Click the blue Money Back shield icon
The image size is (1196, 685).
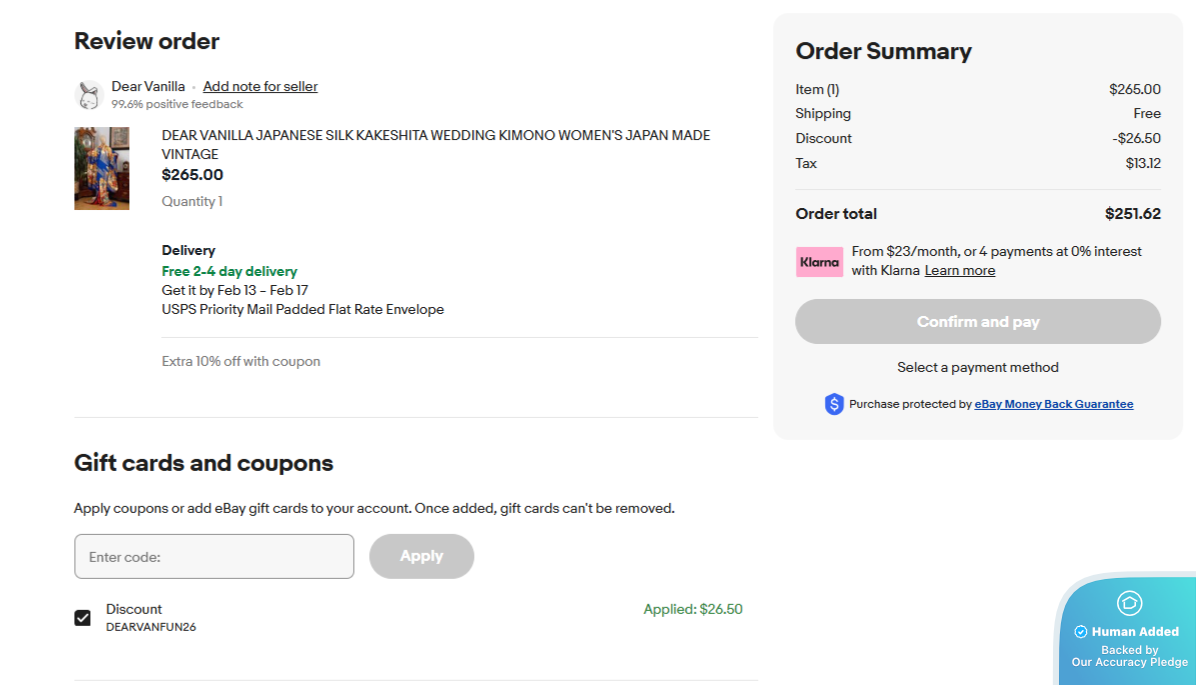pyautogui.click(x=834, y=404)
